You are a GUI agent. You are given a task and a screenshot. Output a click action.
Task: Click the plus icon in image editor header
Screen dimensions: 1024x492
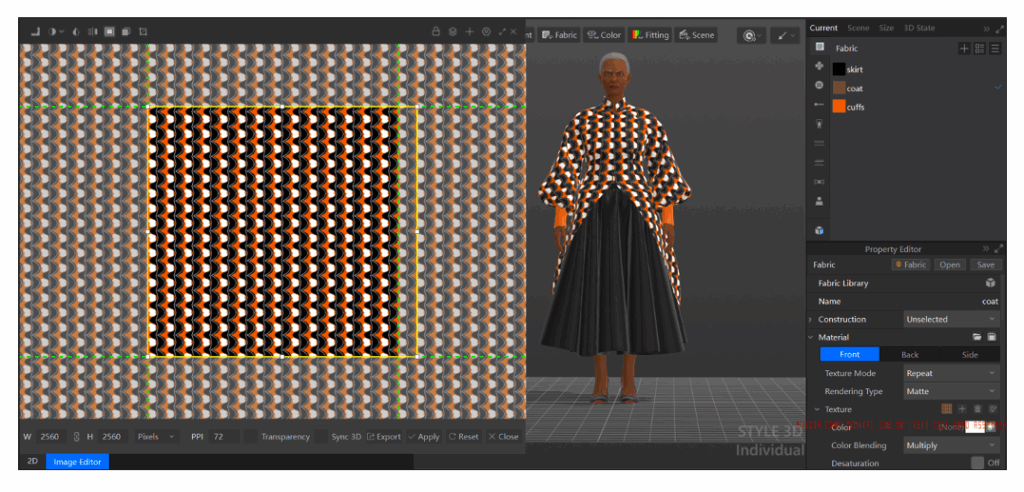click(x=469, y=31)
